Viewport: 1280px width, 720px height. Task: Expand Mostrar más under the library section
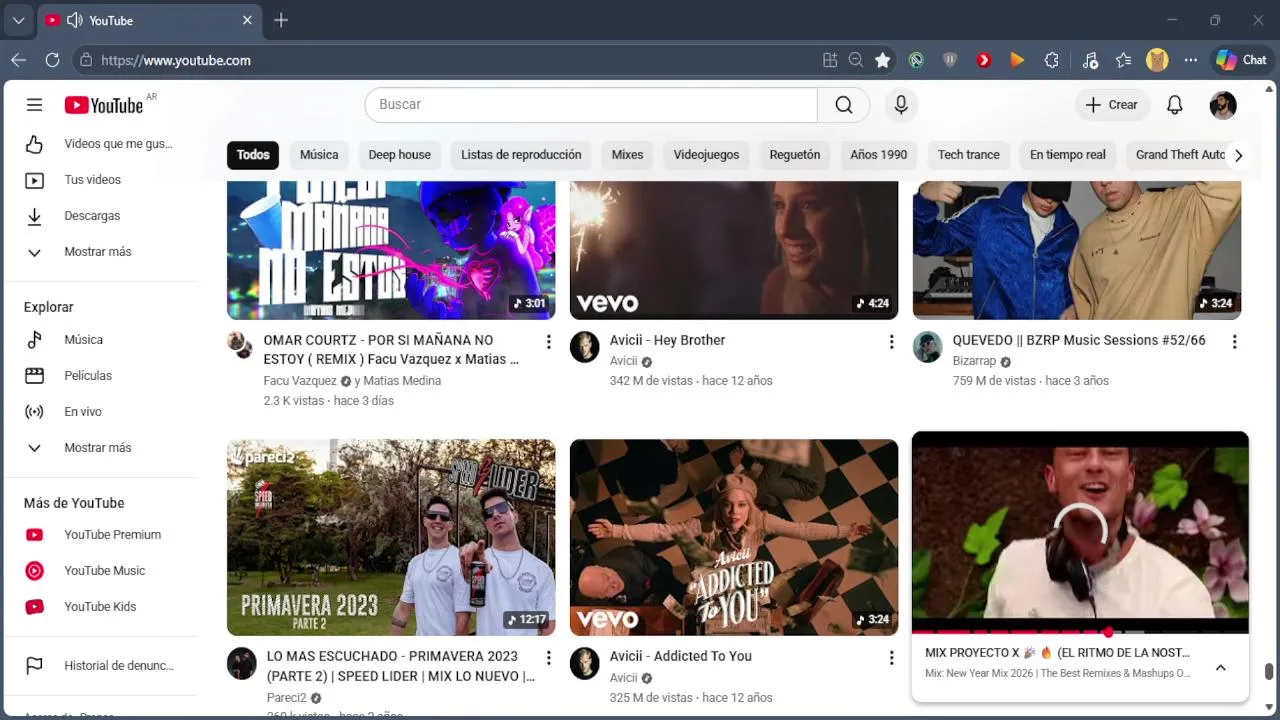point(100,252)
